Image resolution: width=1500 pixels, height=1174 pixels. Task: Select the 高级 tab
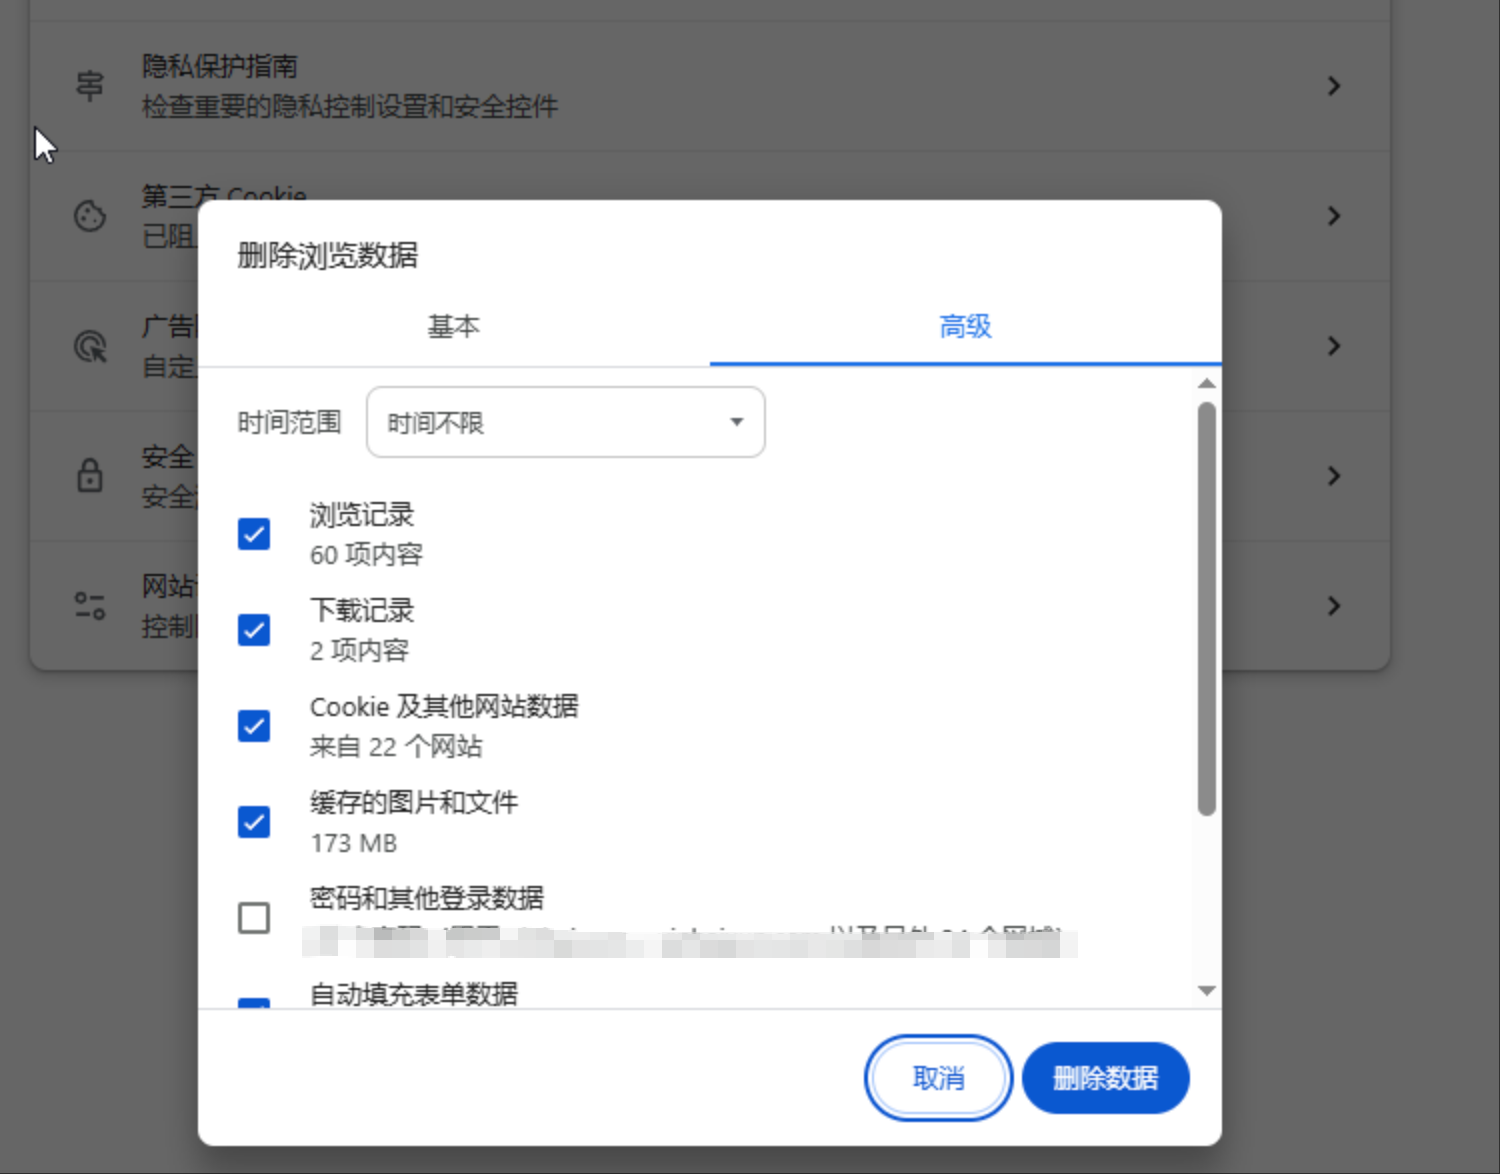(x=965, y=327)
